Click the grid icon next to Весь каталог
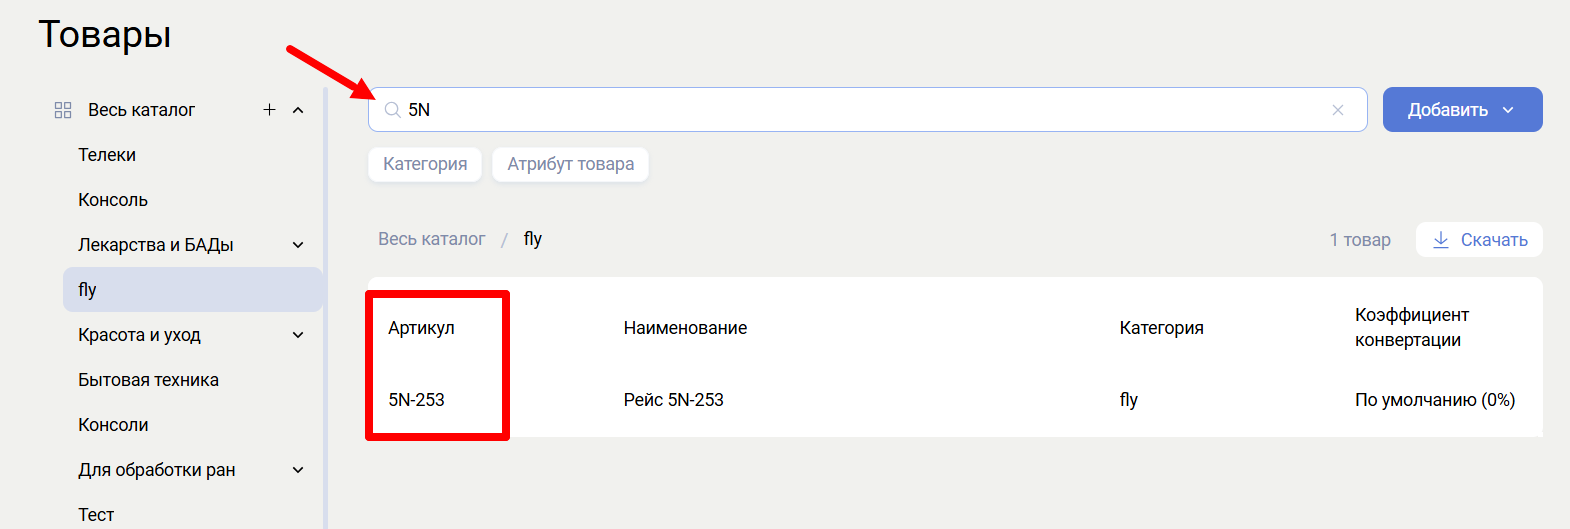The height and width of the screenshot is (529, 1570). tap(63, 110)
